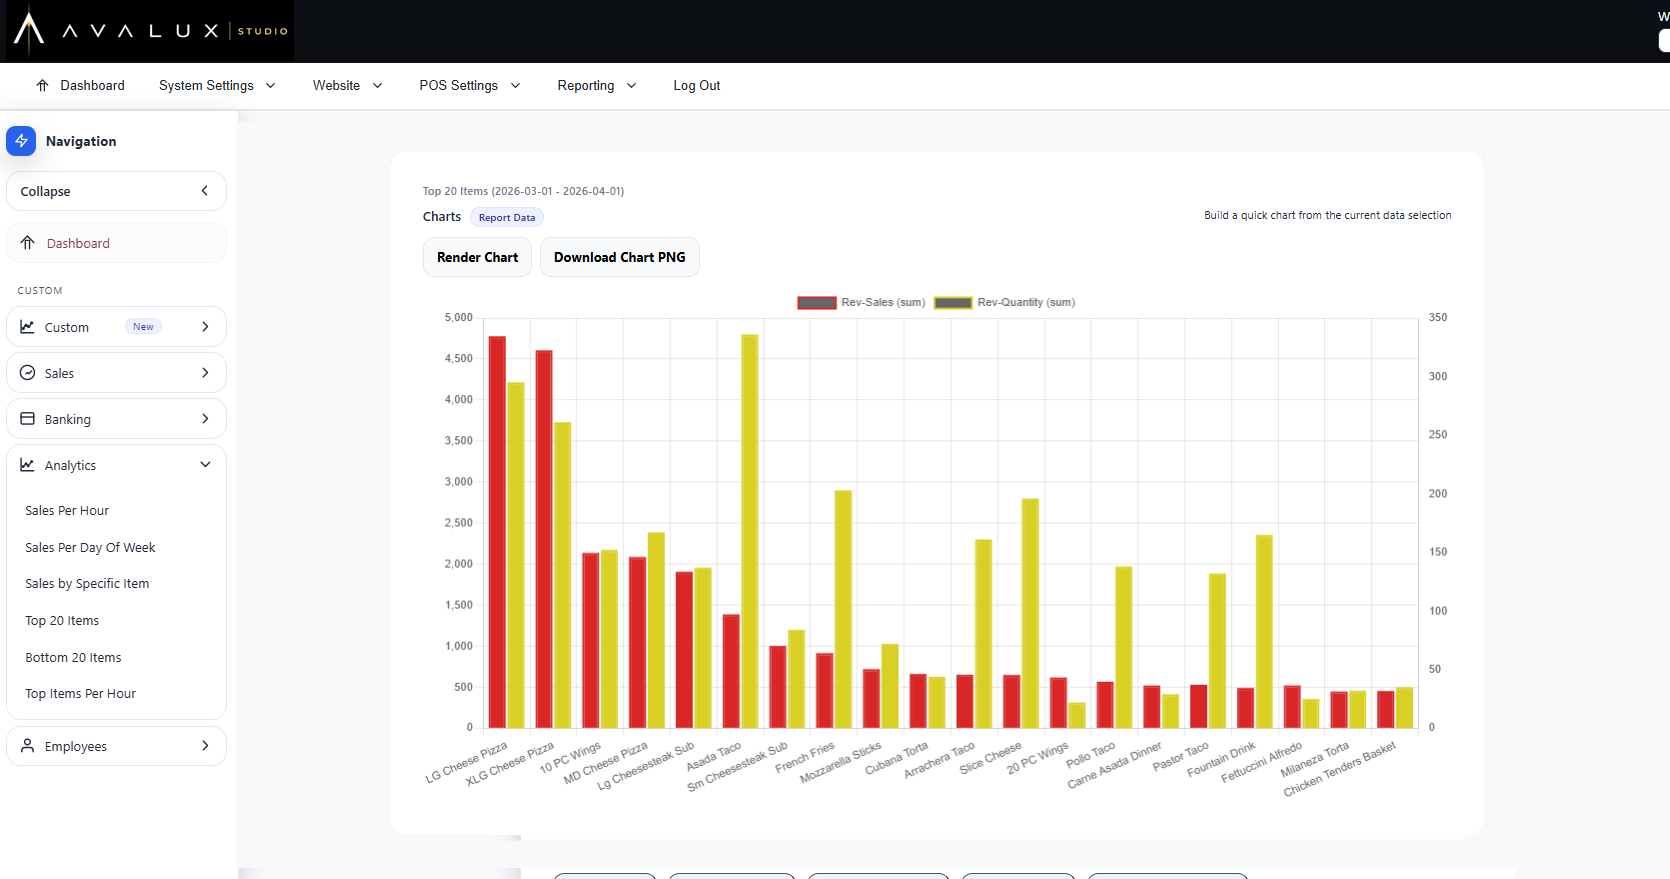Click Download Chart PNG button
This screenshot has height=879, width=1670.
pyautogui.click(x=620, y=257)
